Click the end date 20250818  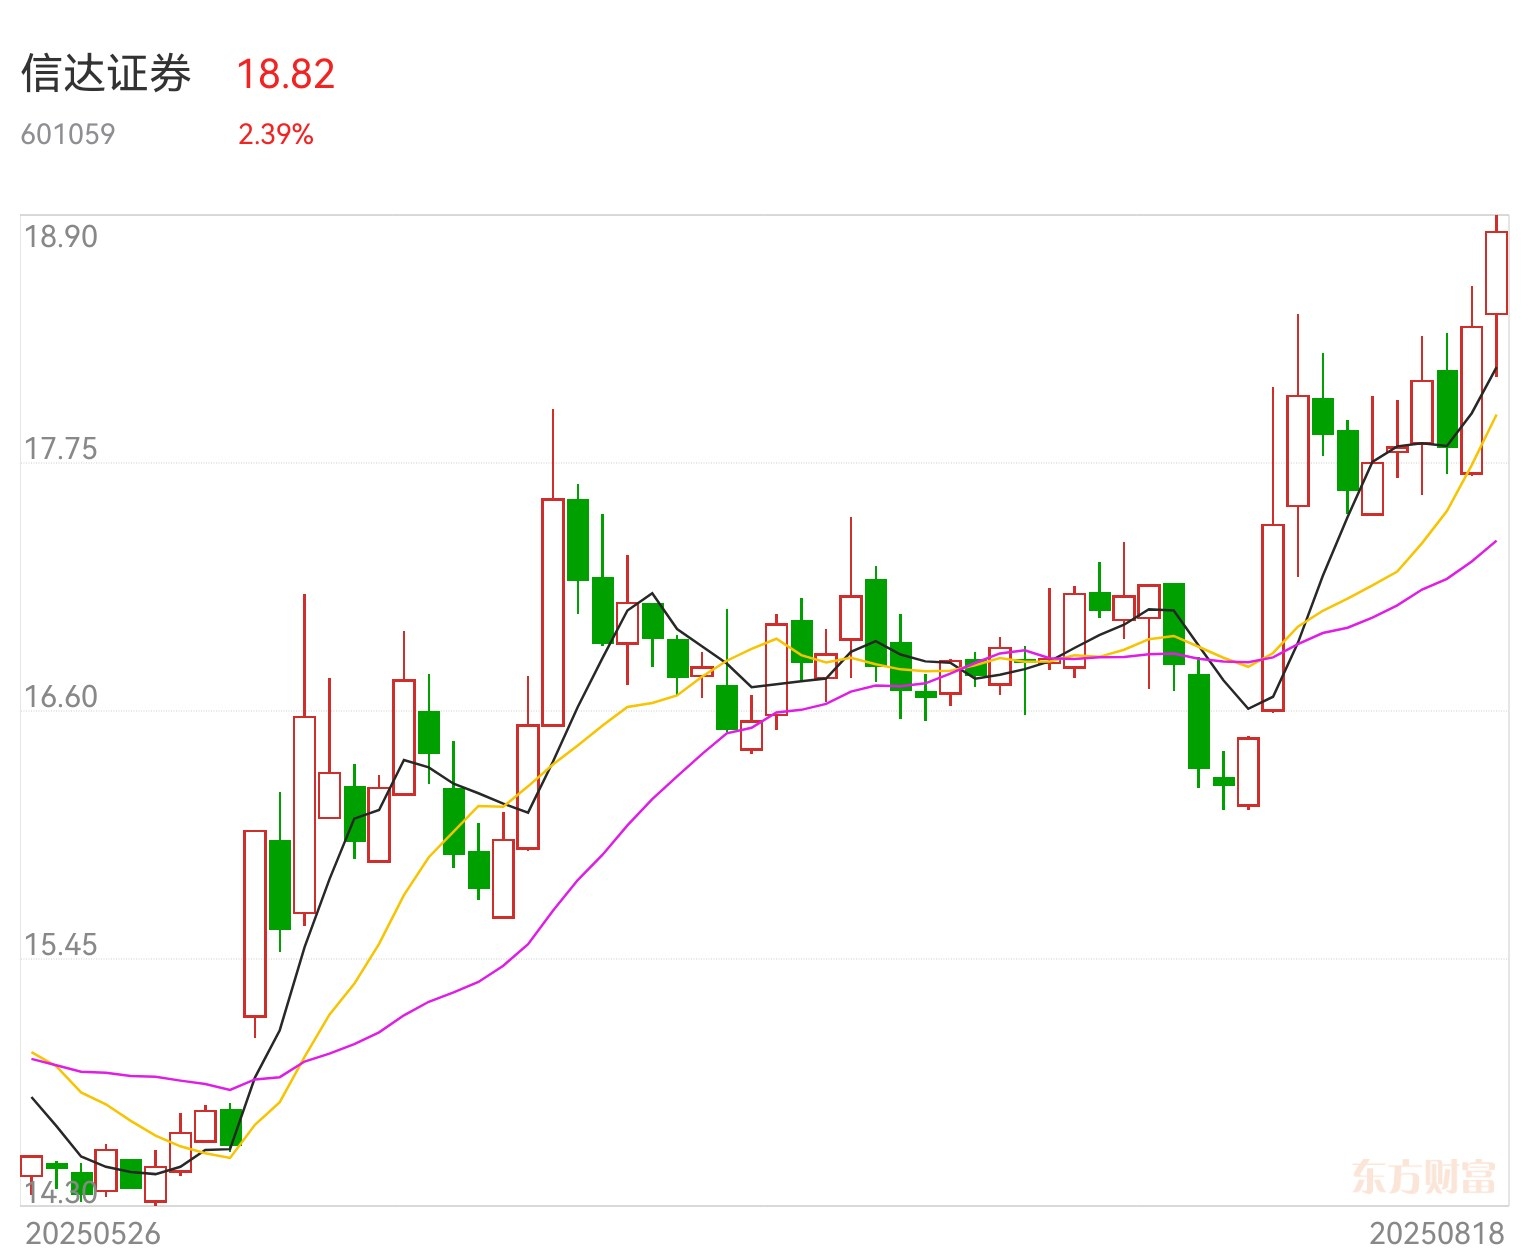click(1437, 1233)
